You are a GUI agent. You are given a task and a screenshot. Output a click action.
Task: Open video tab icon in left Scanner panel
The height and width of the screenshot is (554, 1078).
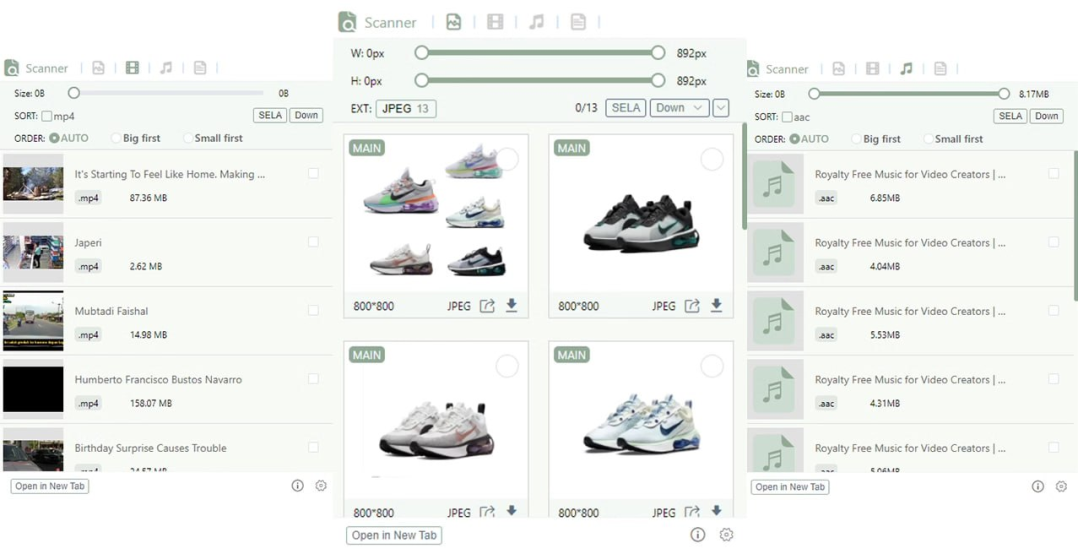pyautogui.click(x=133, y=68)
